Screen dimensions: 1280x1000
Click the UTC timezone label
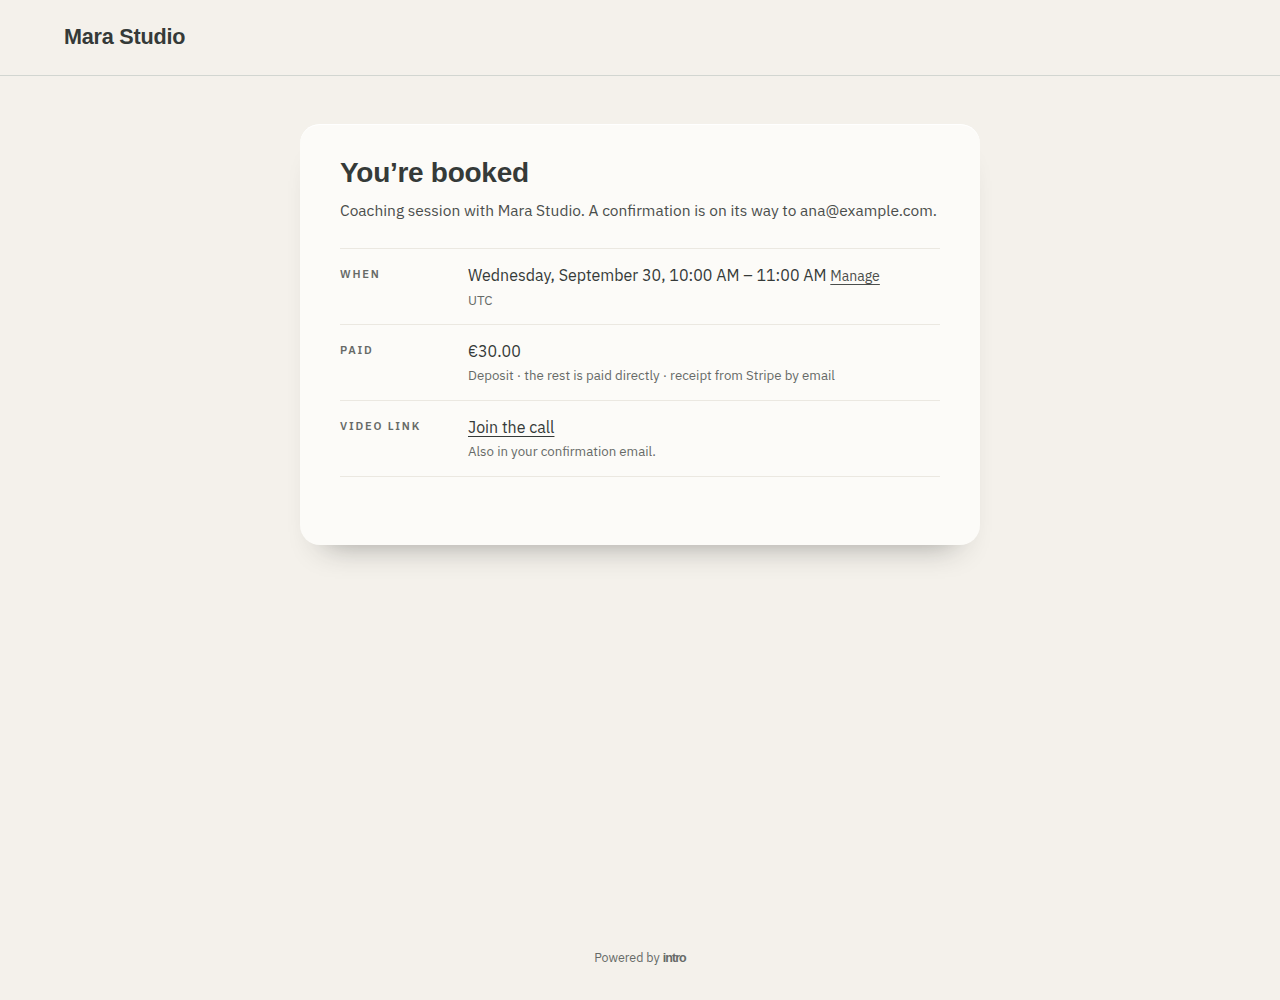click(480, 300)
